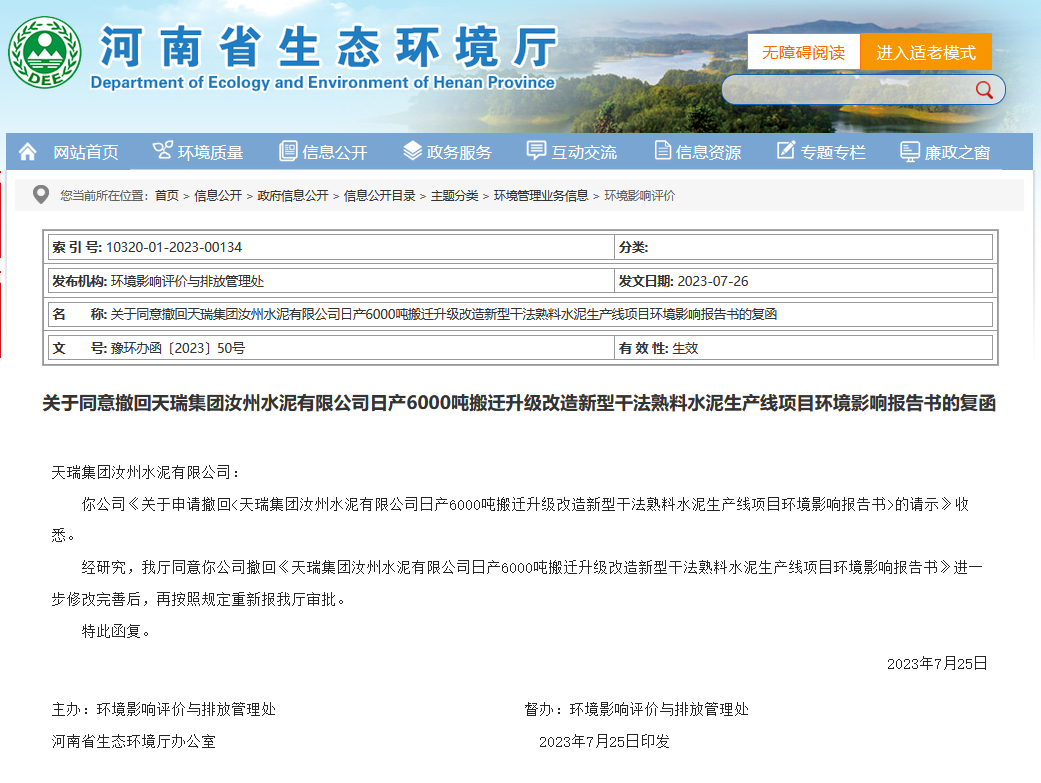Viewport: 1041px width, 783px height.
Task: Click the 河南省生态环境厅 site title
Action: [329, 46]
